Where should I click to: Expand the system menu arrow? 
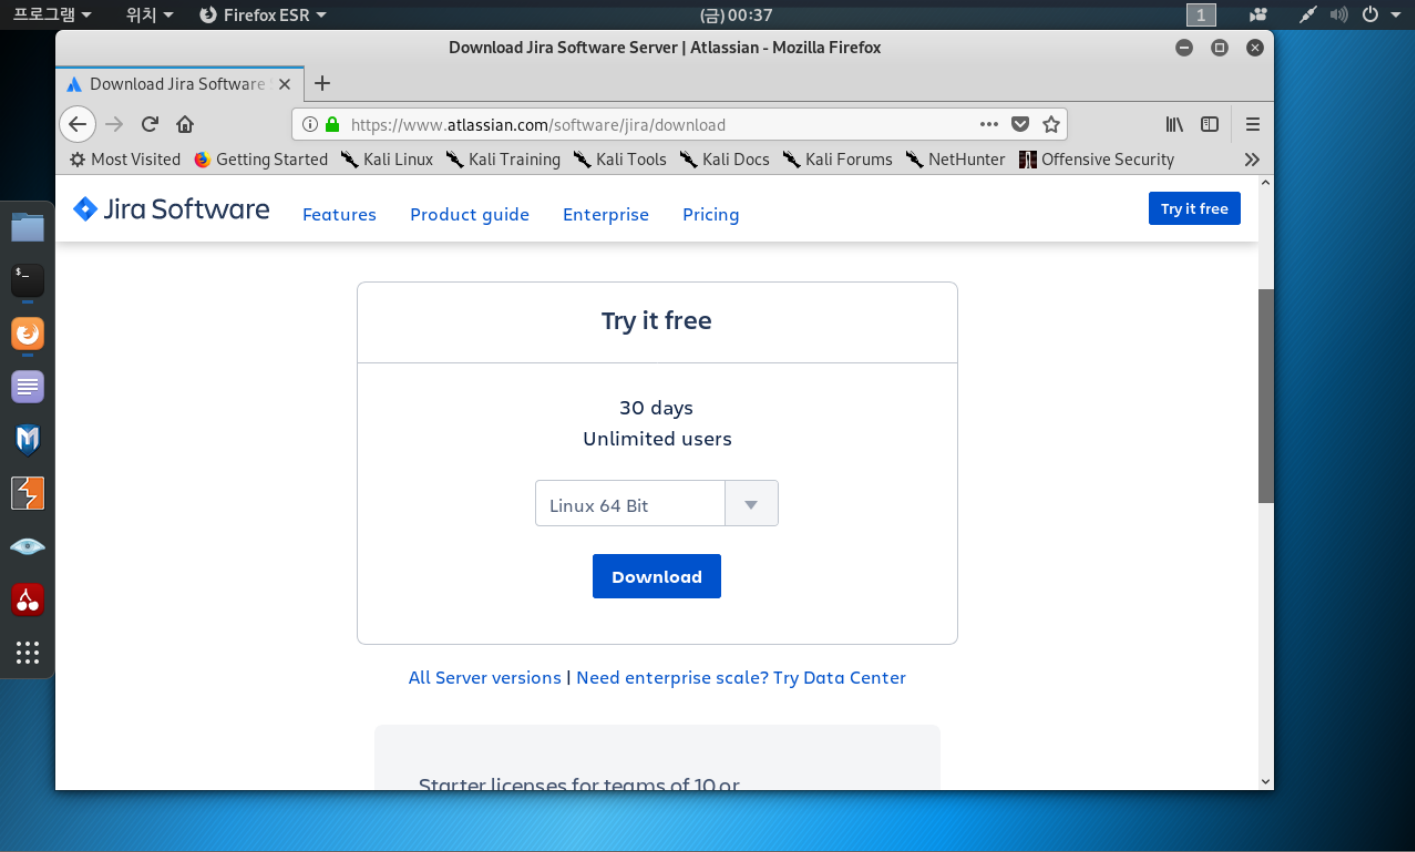click(1396, 14)
